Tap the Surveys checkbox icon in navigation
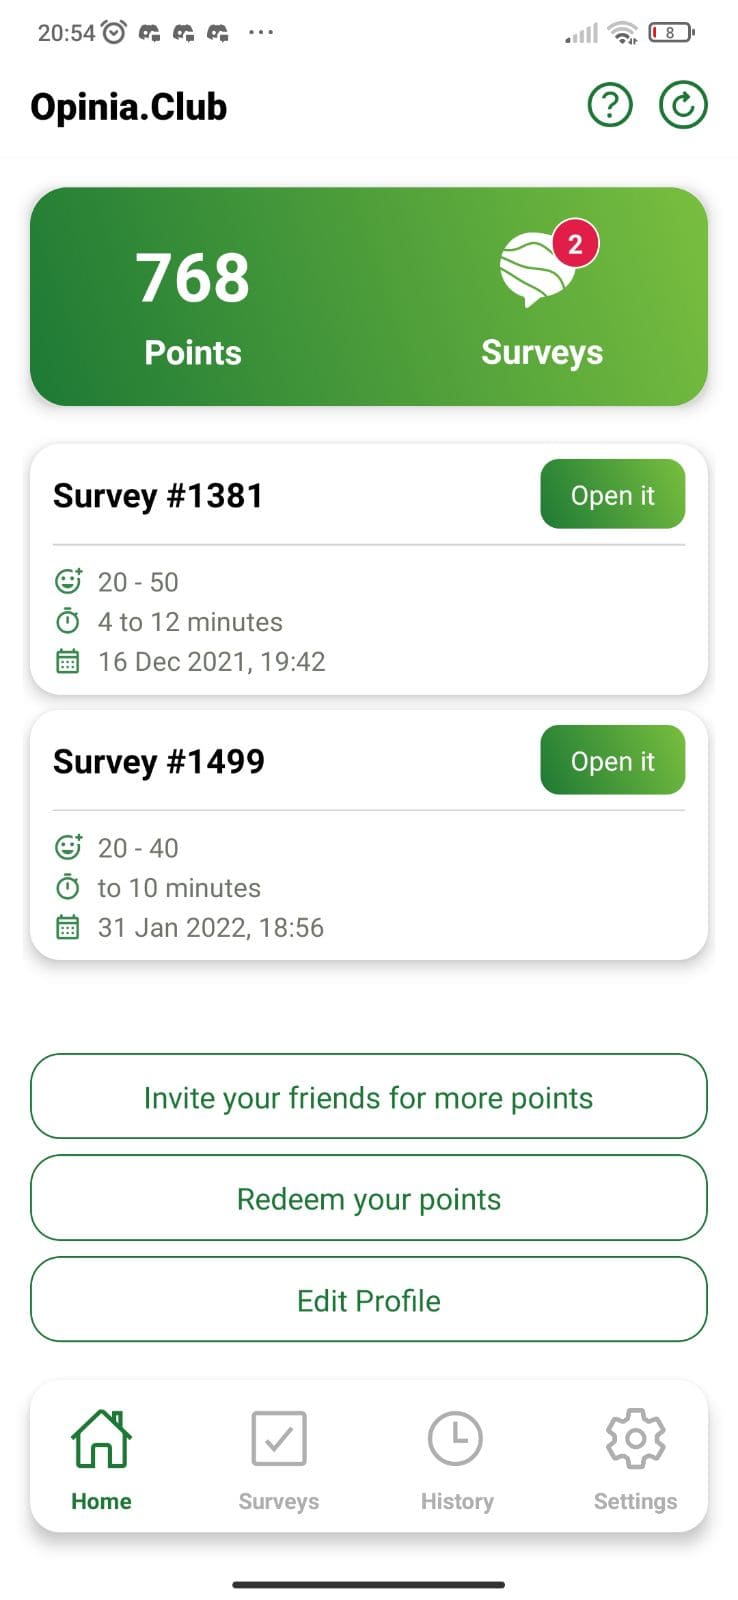The image size is (738, 1600). coord(279,1439)
